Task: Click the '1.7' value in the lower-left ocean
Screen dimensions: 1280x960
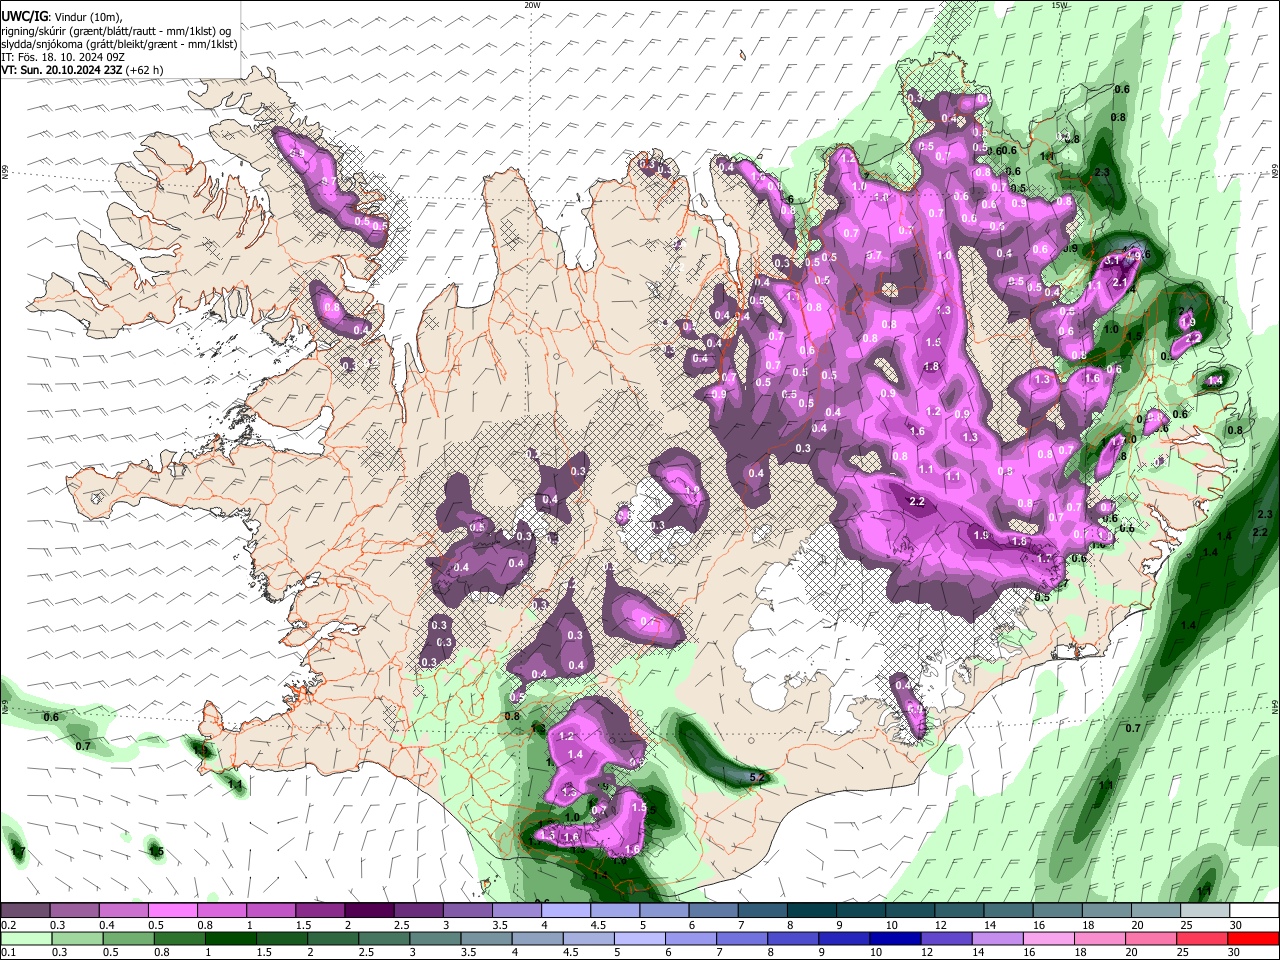Action: (x=17, y=852)
